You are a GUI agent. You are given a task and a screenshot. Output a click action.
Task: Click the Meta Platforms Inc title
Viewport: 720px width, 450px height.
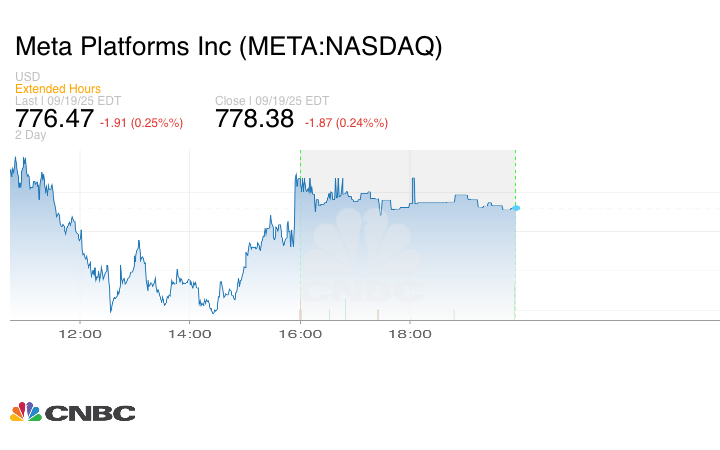click(x=228, y=47)
